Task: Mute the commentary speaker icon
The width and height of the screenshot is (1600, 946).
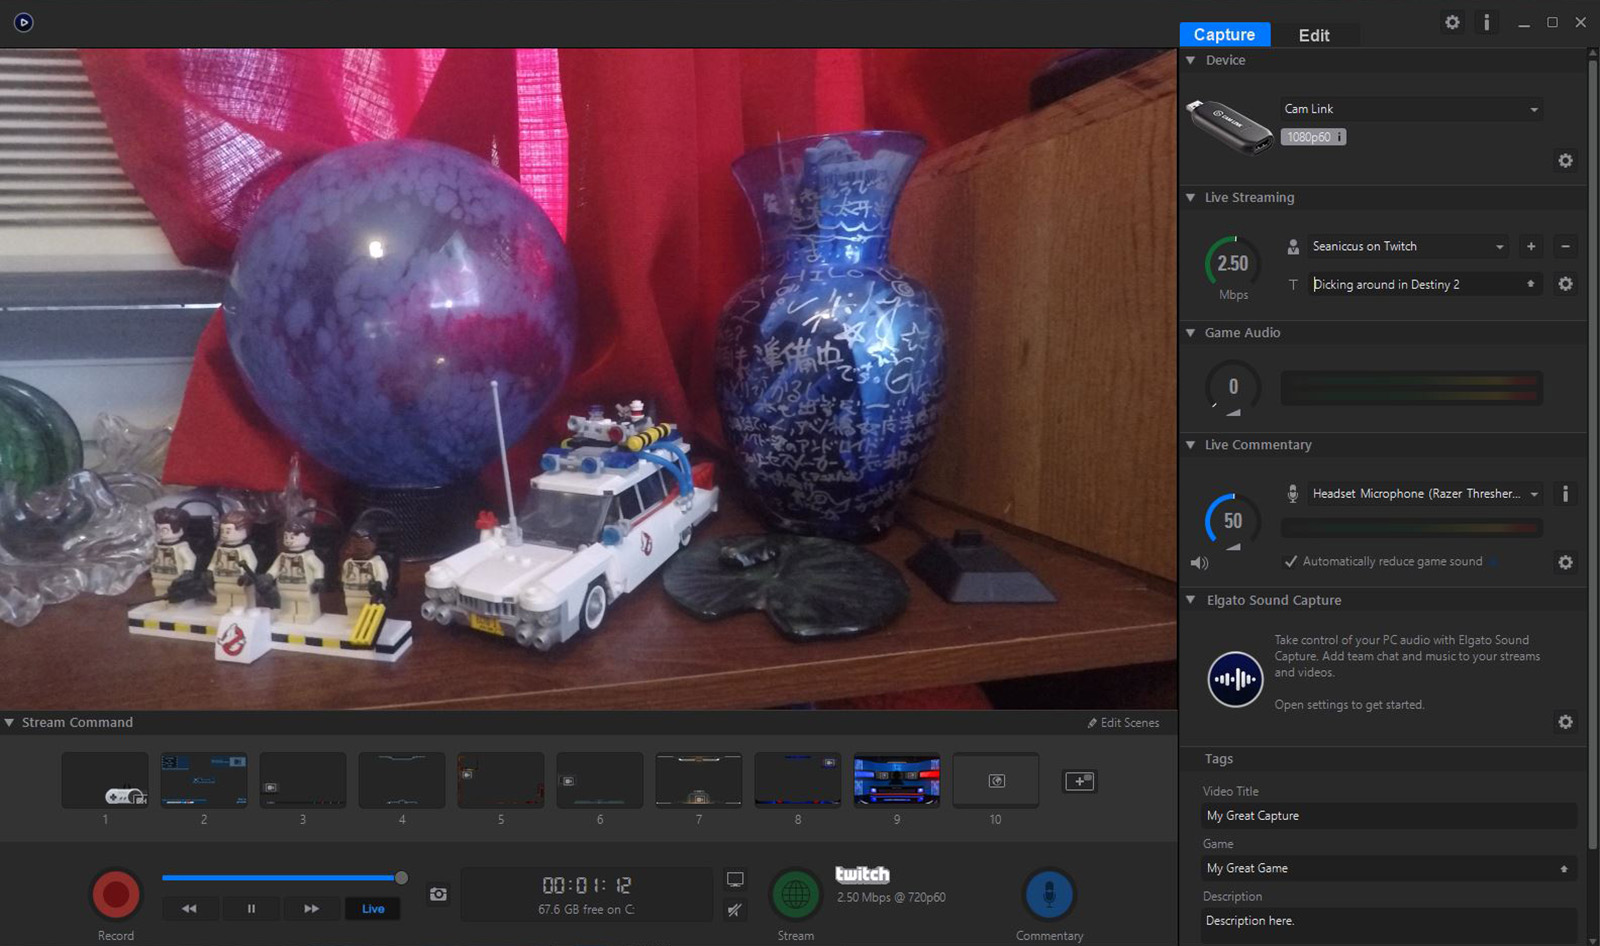Action: click(x=1199, y=563)
